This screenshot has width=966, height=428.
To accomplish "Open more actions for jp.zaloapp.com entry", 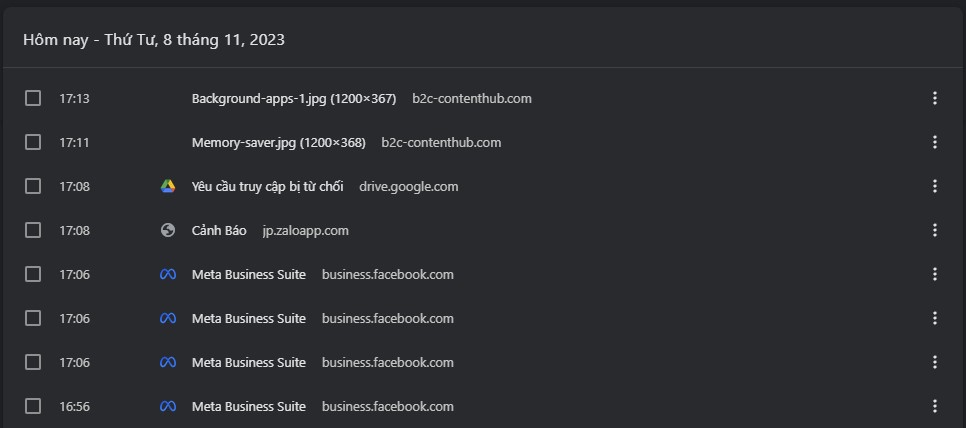I will tap(935, 230).
